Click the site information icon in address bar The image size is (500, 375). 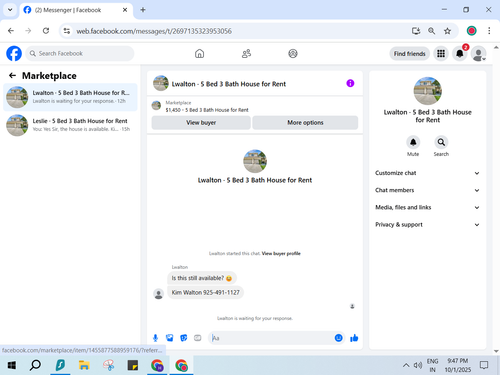click(x=67, y=31)
